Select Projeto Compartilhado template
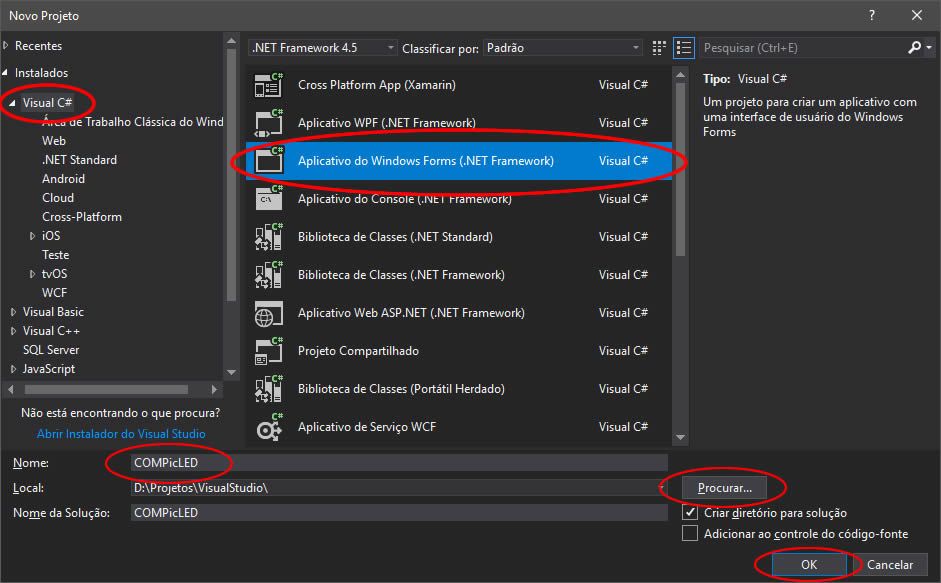Image resolution: width=941 pixels, height=583 pixels. [x=459, y=351]
